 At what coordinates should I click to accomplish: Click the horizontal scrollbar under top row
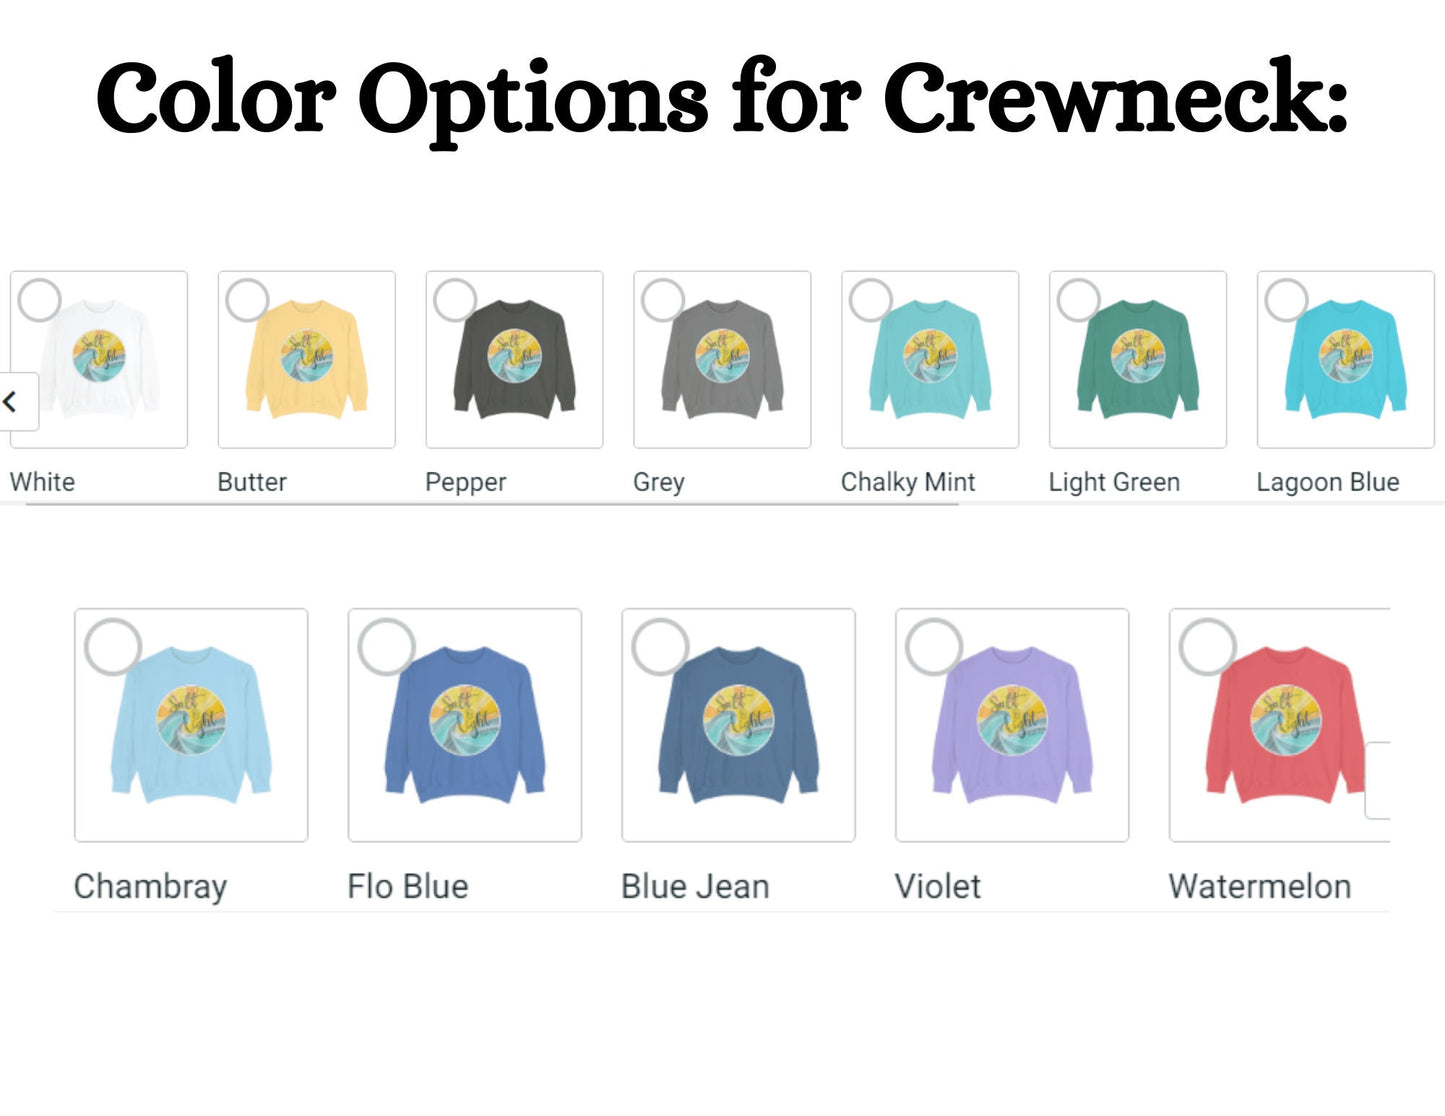[x=492, y=505]
